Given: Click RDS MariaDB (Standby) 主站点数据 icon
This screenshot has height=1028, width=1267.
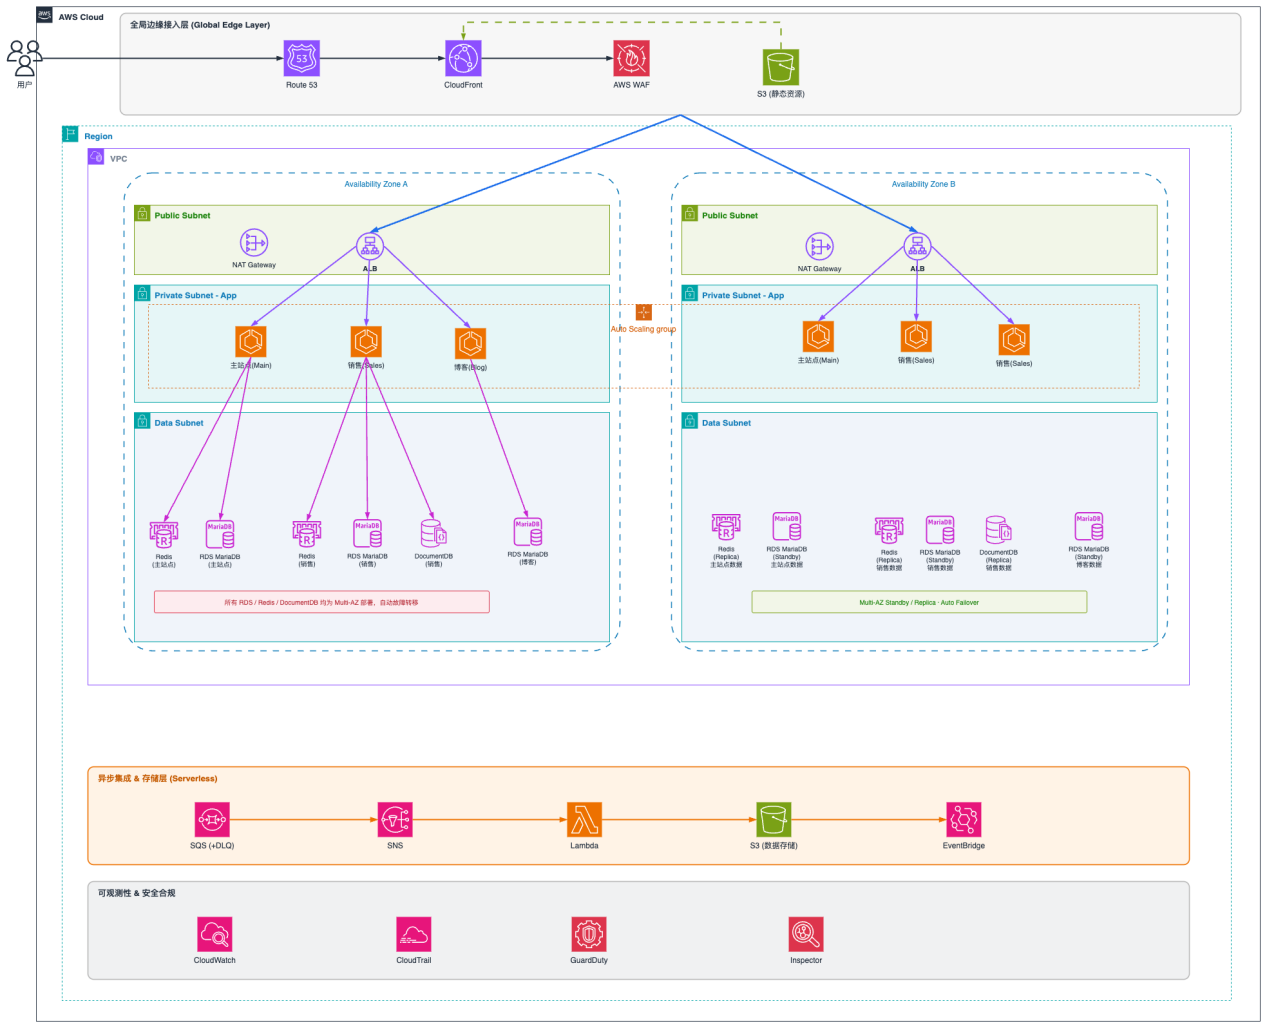Looking at the screenshot, I should click(x=787, y=527).
